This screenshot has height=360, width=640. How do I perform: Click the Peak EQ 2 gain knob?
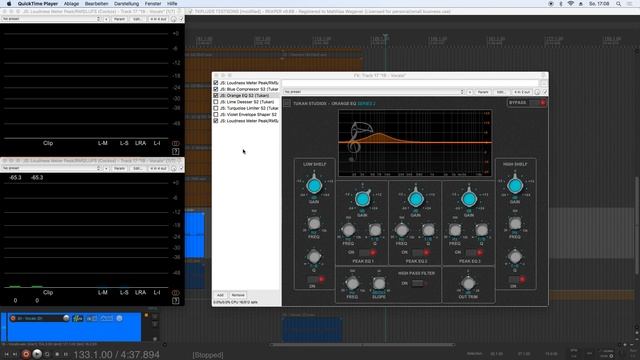[416, 199]
